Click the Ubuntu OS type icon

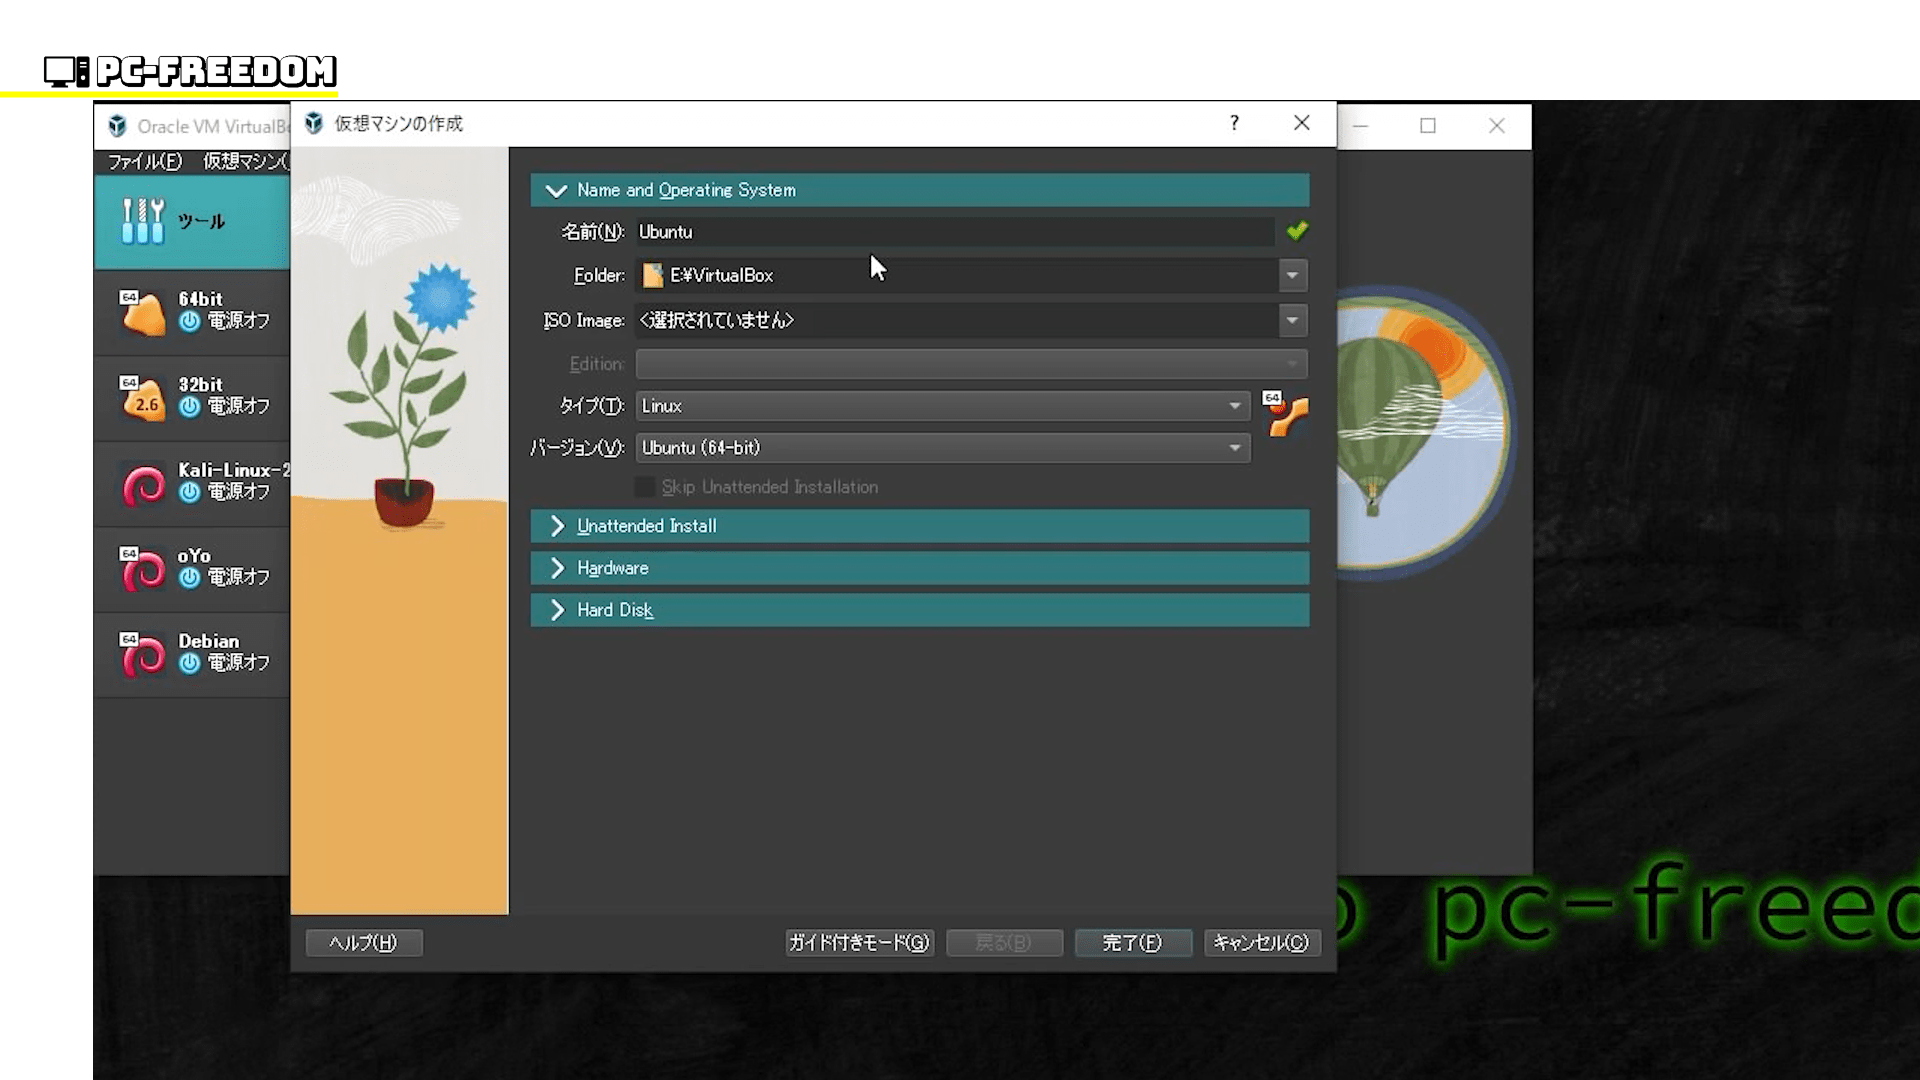point(1287,414)
